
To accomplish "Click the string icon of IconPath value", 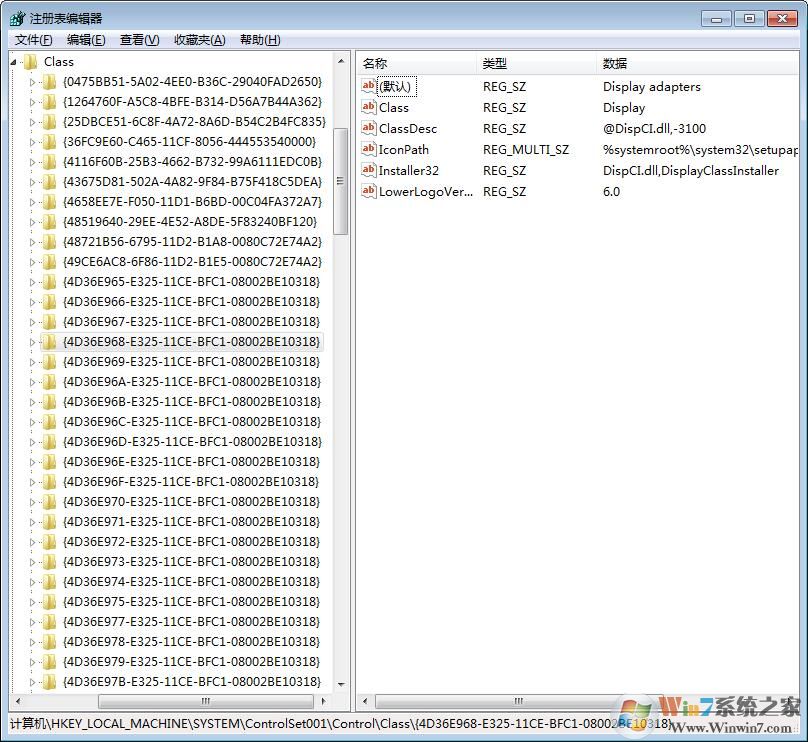I will click(x=368, y=149).
